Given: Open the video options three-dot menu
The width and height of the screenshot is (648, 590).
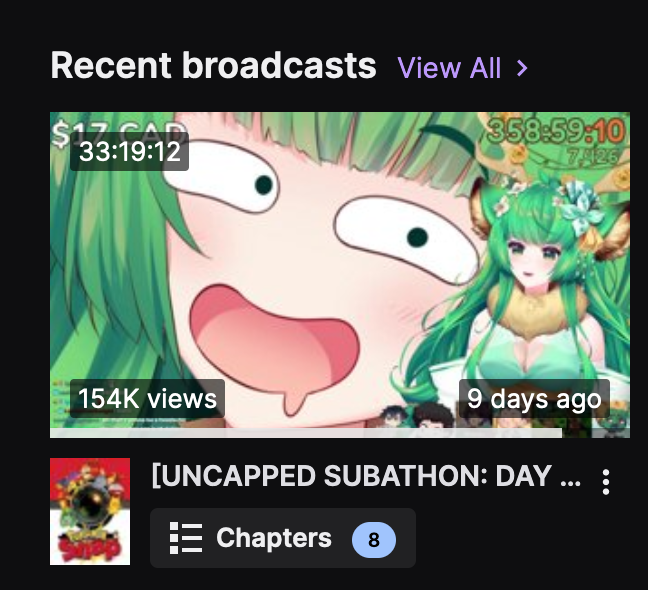Looking at the screenshot, I should tap(605, 482).
